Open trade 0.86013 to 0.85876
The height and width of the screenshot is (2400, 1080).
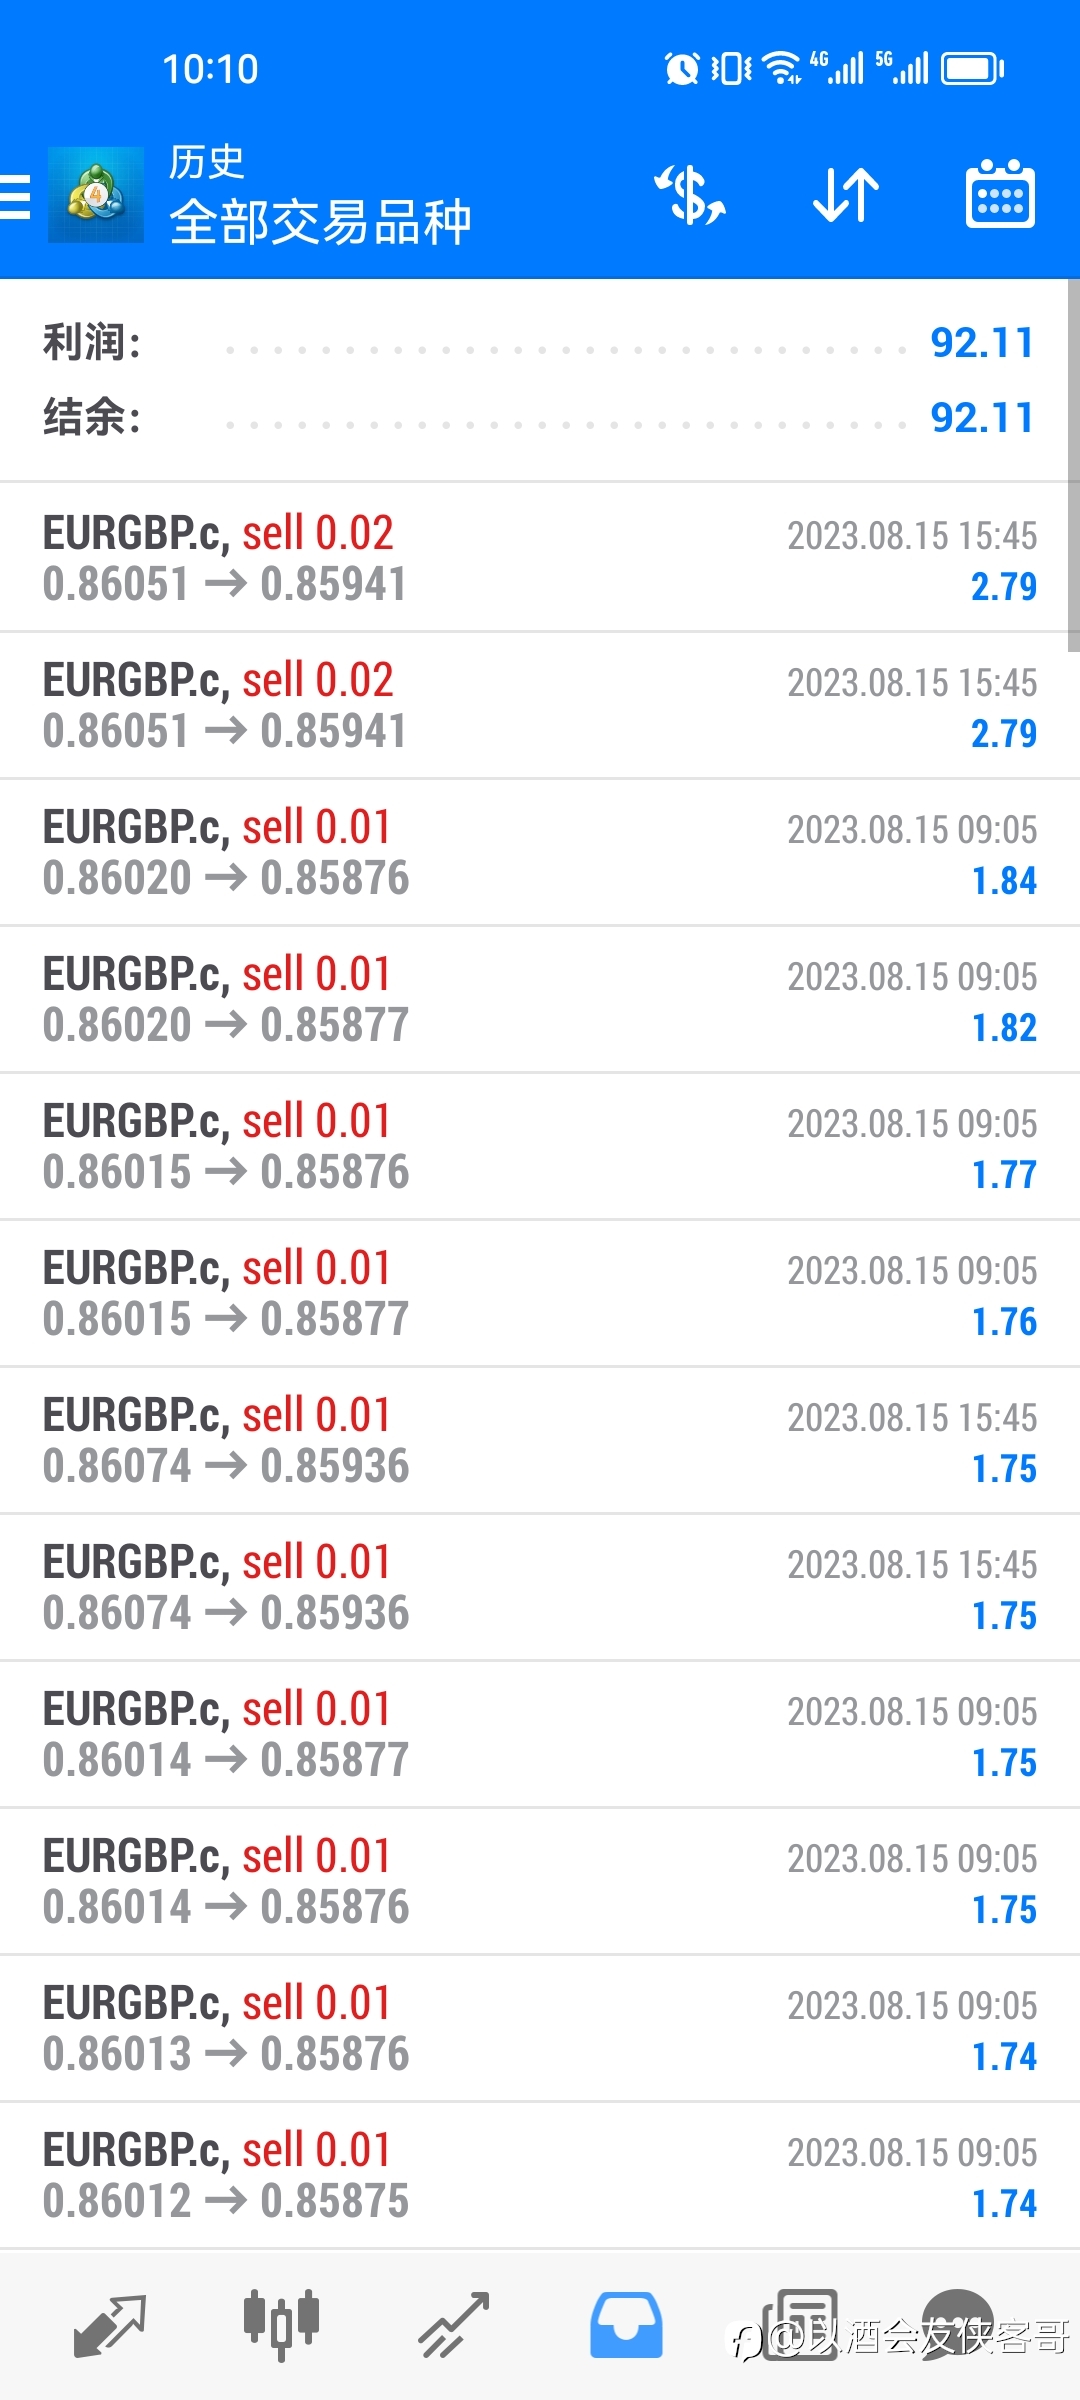point(540,2028)
